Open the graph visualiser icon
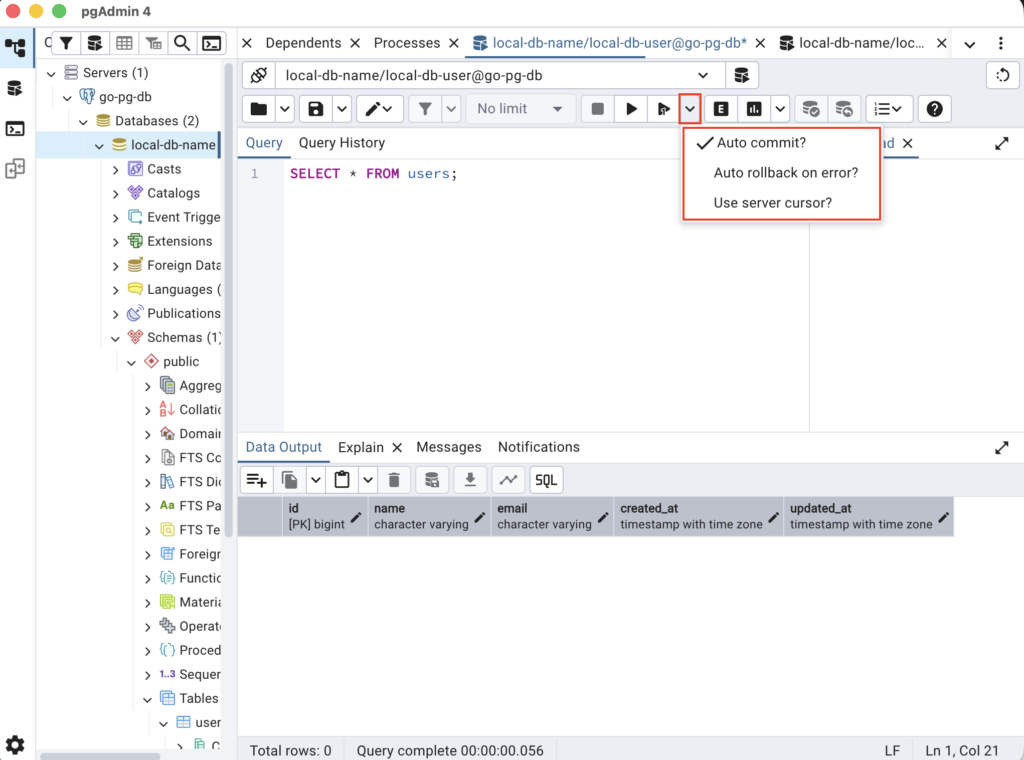The width and height of the screenshot is (1024, 760). (x=509, y=480)
